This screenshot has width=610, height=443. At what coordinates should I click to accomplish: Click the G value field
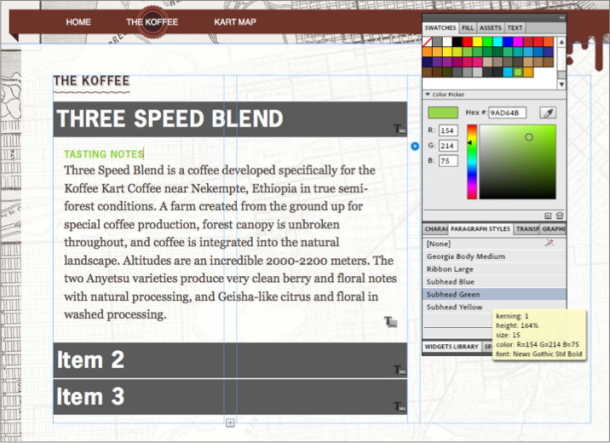coord(449,146)
